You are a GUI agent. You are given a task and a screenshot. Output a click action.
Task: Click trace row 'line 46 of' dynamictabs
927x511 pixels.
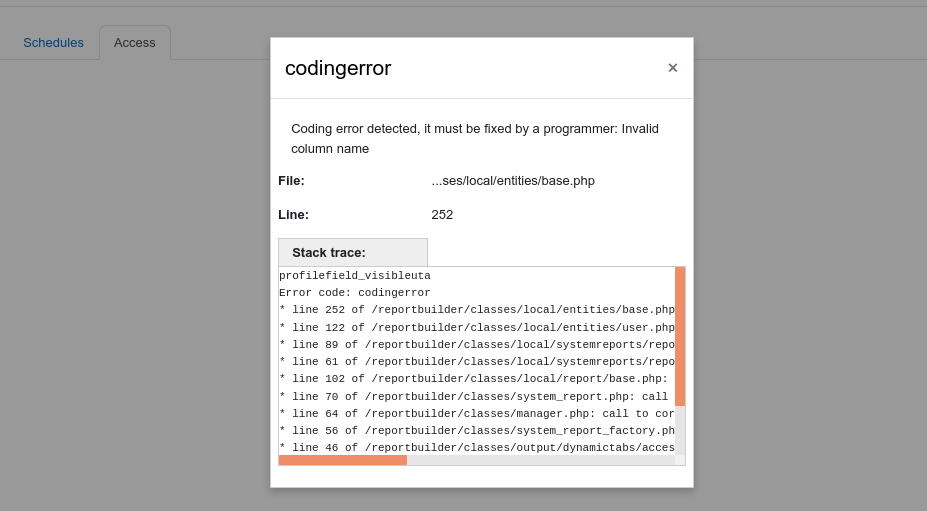coord(477,448)
